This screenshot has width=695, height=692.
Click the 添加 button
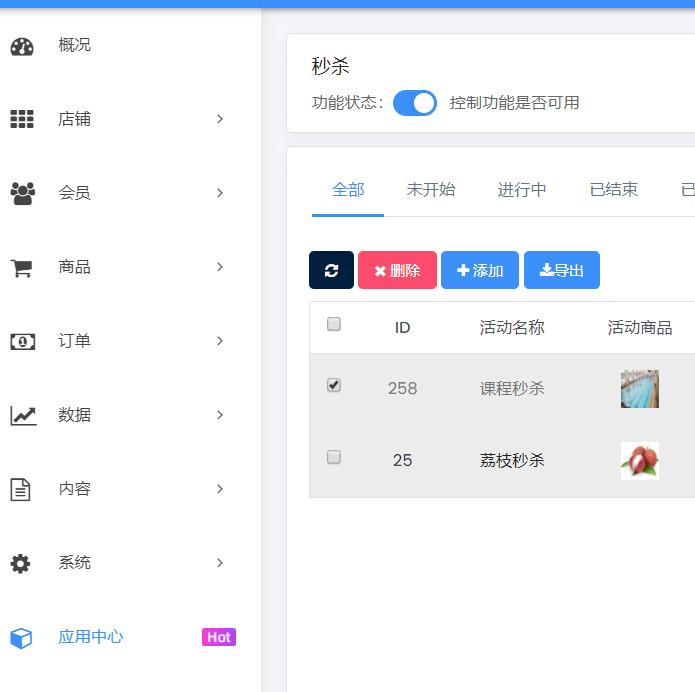click(x=480, y=270)
